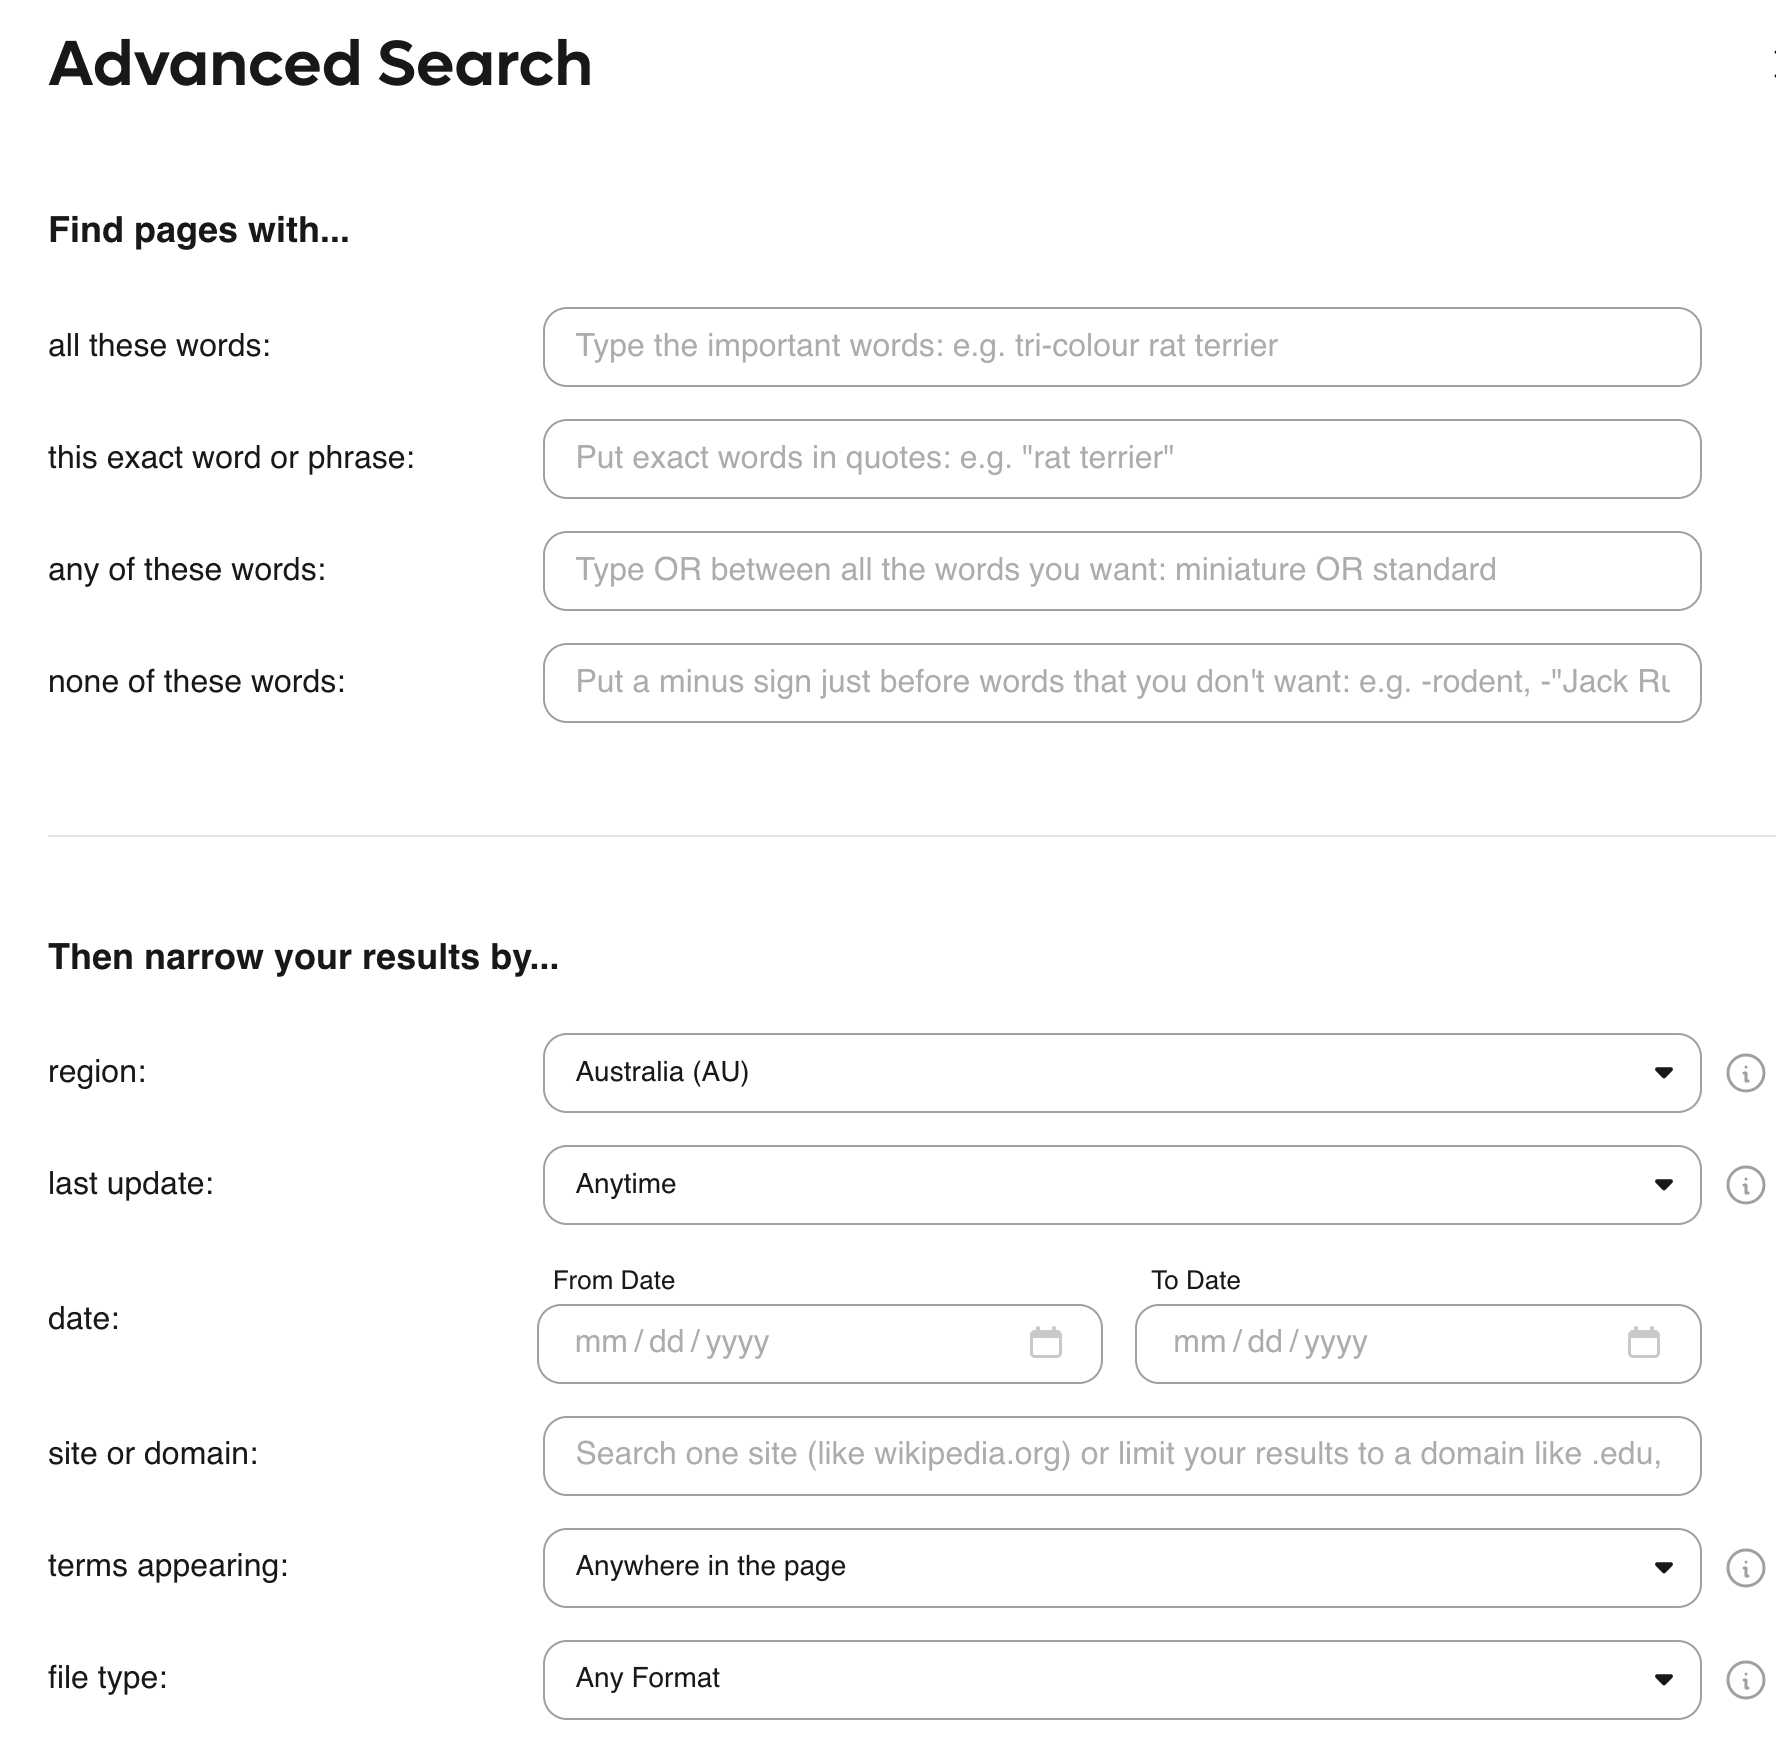Click the info icon beside last update
Image resolution: width=1776 pixels, height=1744 pixels.
[1745, 1186]
